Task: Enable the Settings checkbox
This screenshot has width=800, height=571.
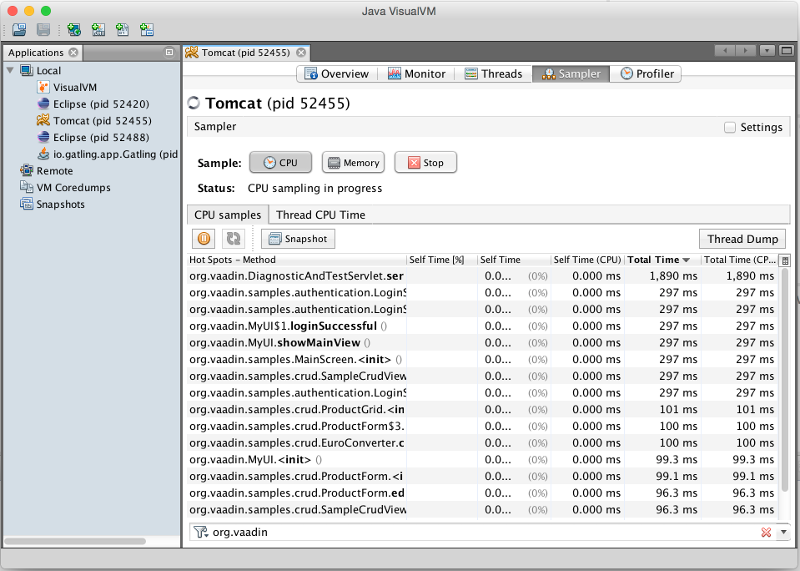Action: pyautogui.click(x=730, y=127)
